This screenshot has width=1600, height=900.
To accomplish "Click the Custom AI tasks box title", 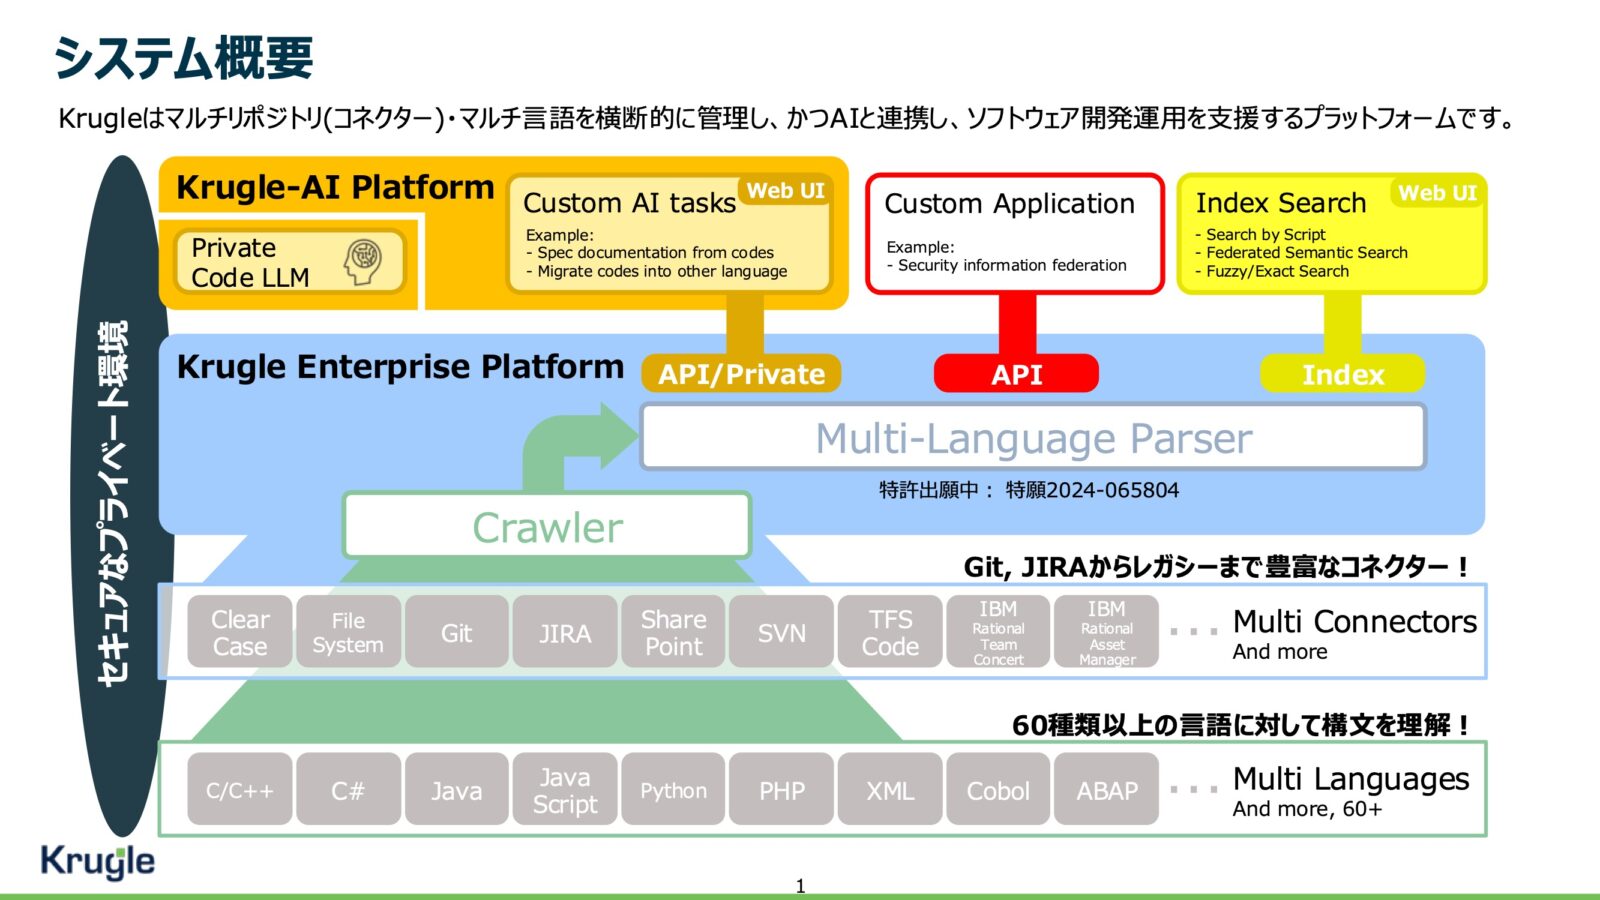I will click(629, 203).
